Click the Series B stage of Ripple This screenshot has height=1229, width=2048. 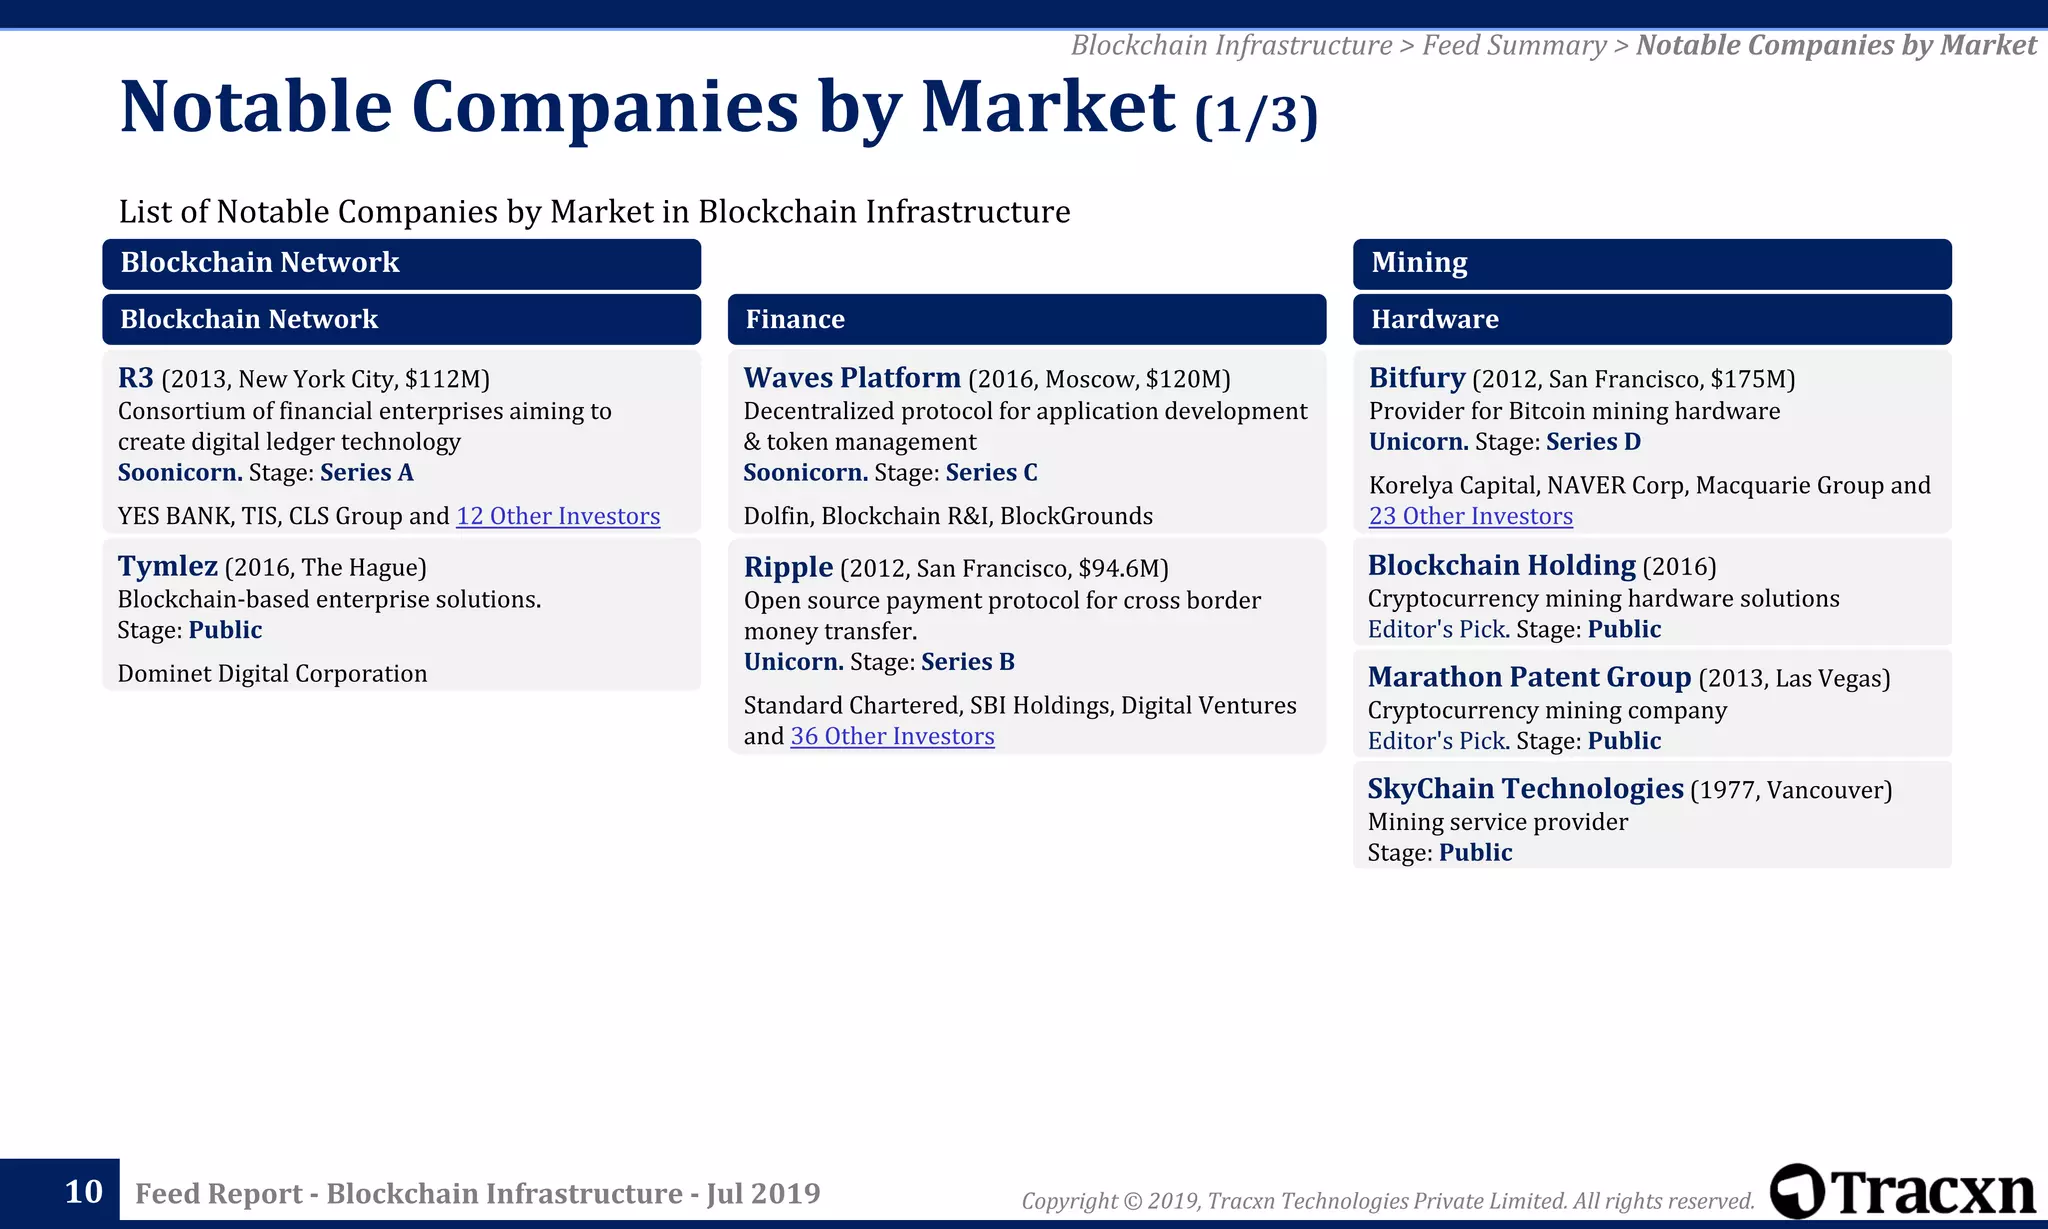coord(968,662)
